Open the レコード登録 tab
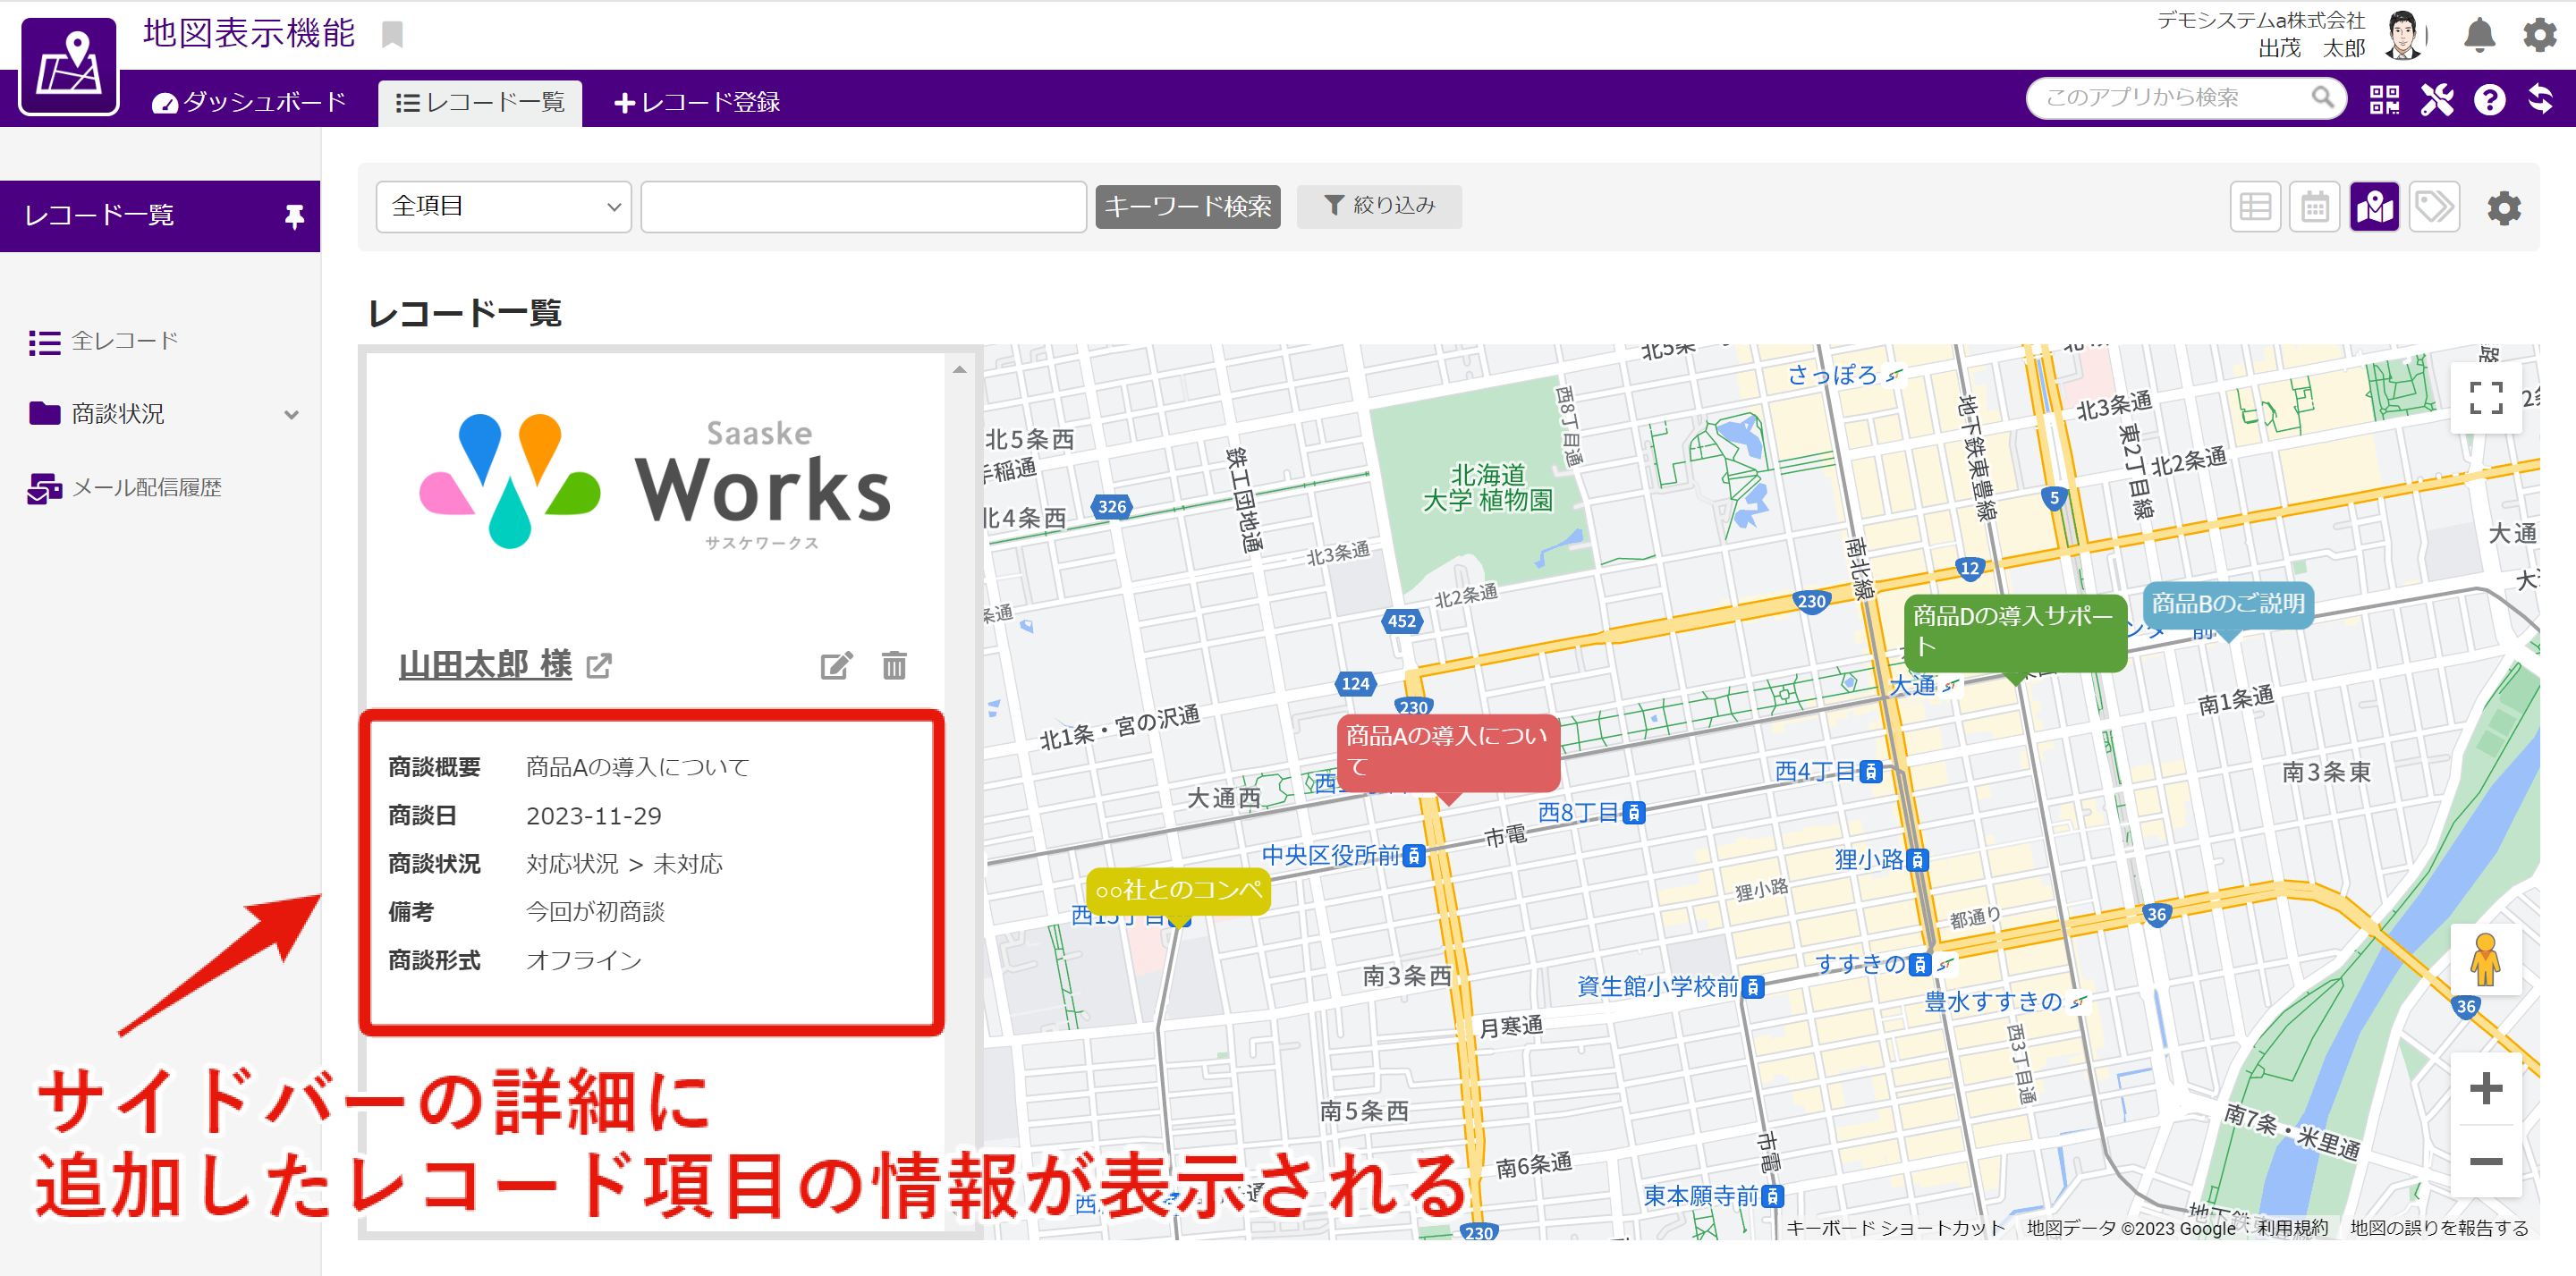 click(697, 102)
